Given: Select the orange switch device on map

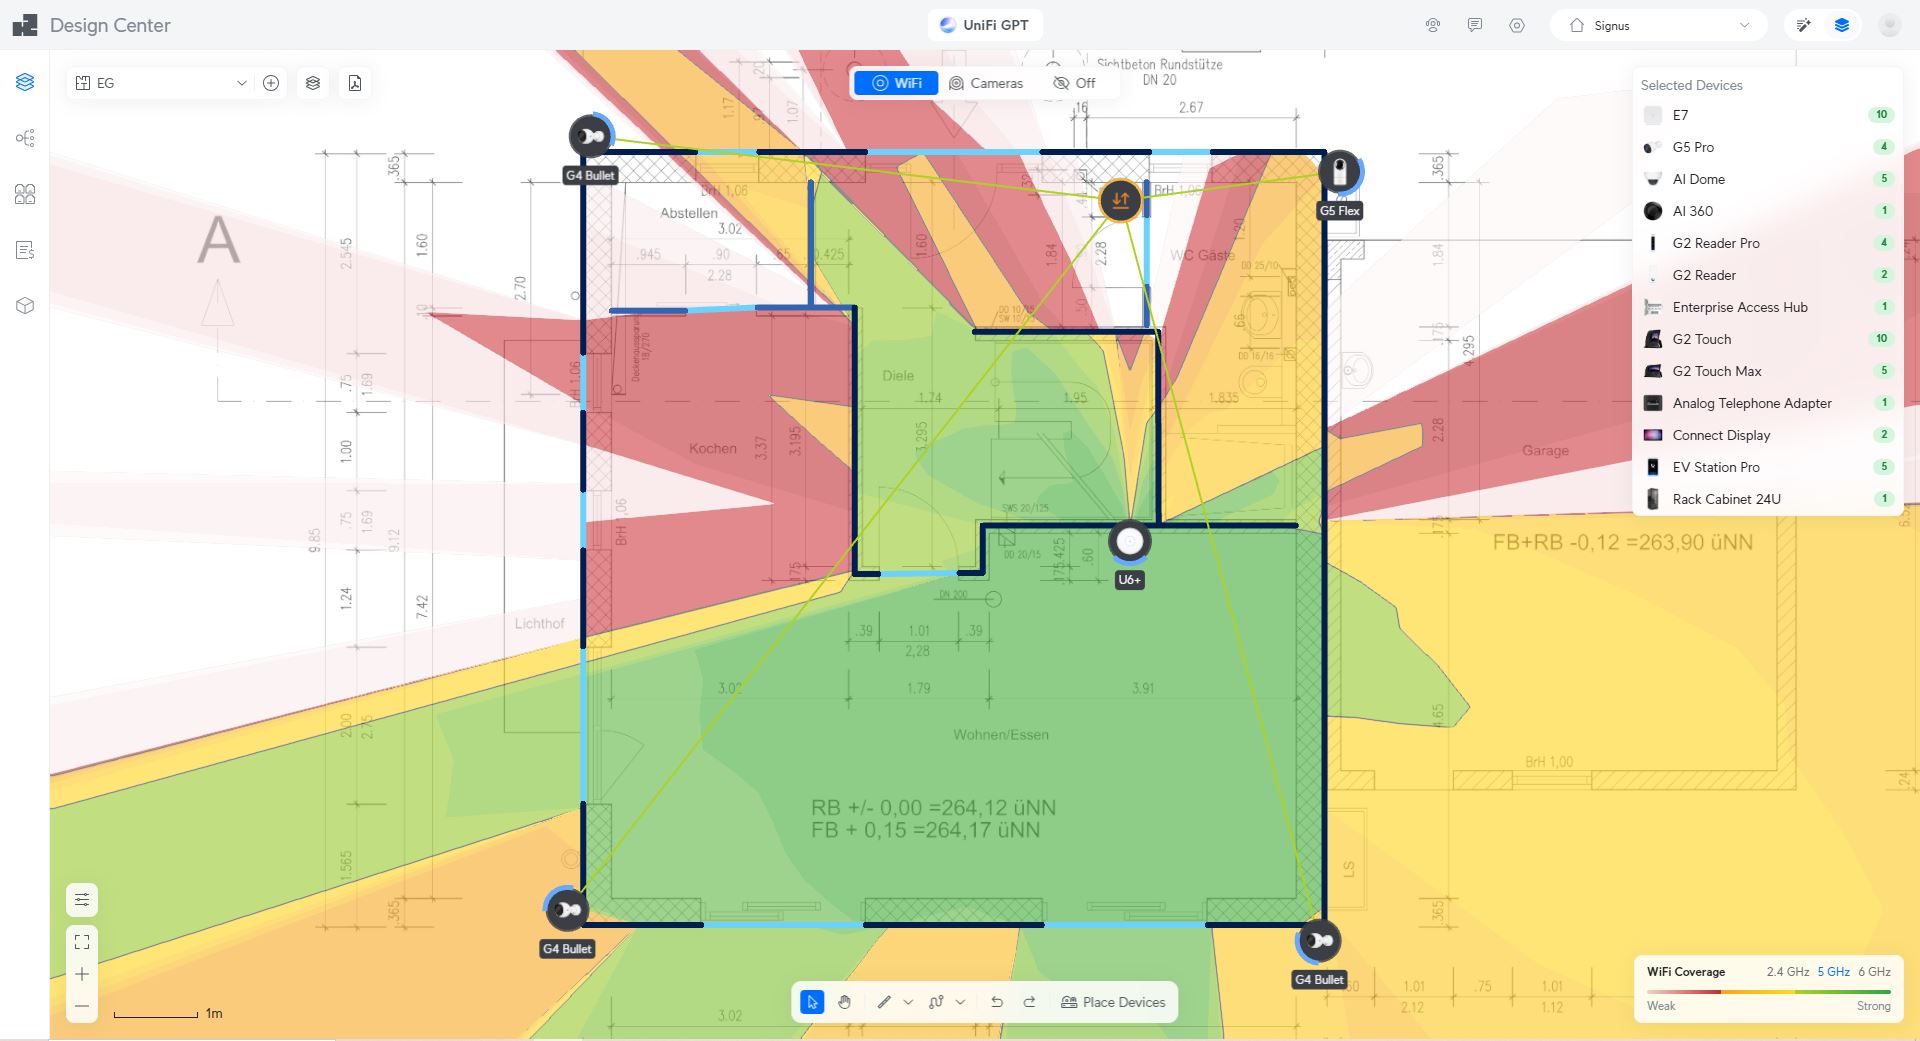Looking at the screenshot, I should (x=1120, y=200).
